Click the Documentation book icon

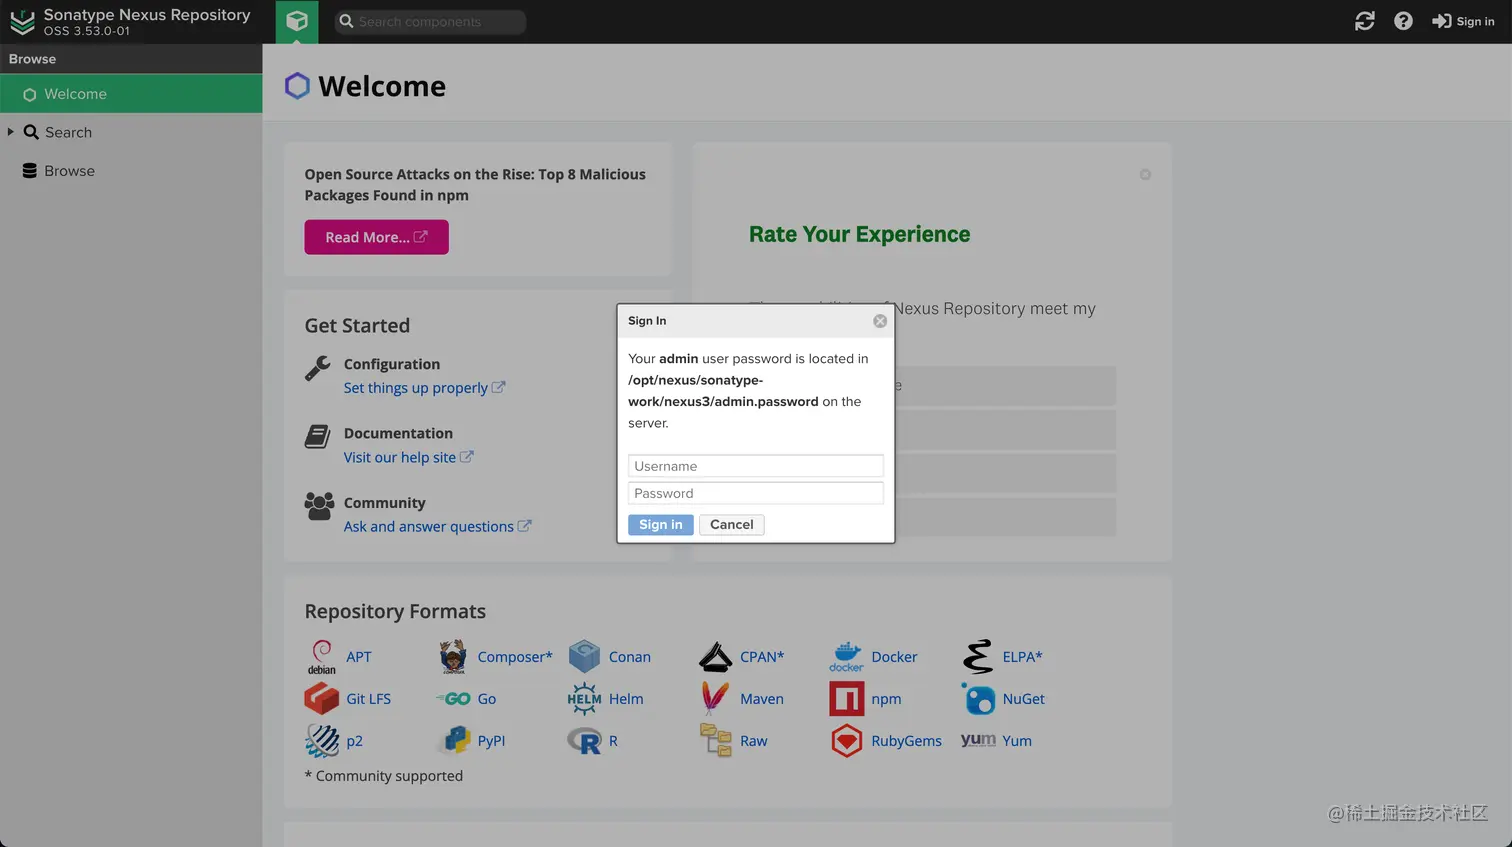[318, 437]
